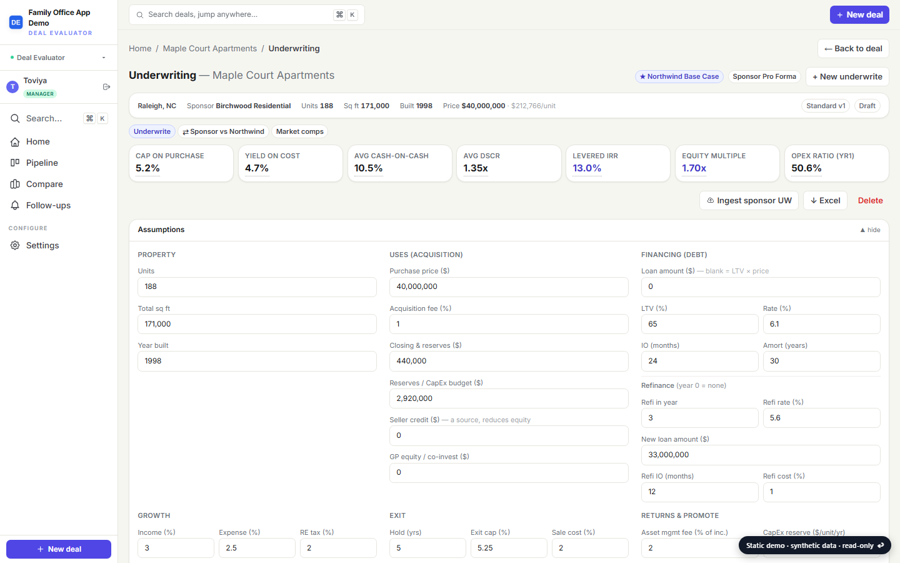Click the Total sq ft field
Image resolution: width=900 pixels, height=563 pixels.
click(x=257, y=324)
